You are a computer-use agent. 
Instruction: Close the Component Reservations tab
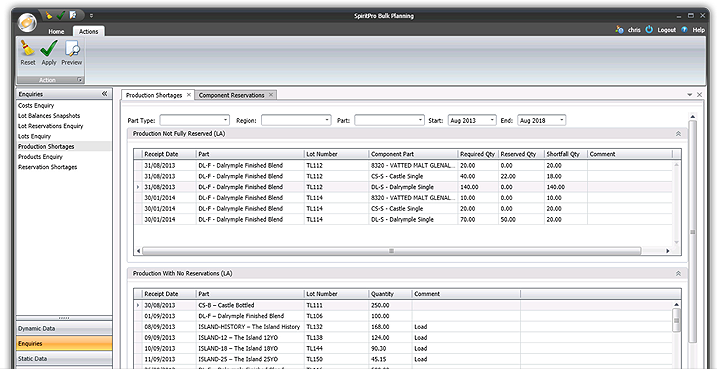(271, 95)
